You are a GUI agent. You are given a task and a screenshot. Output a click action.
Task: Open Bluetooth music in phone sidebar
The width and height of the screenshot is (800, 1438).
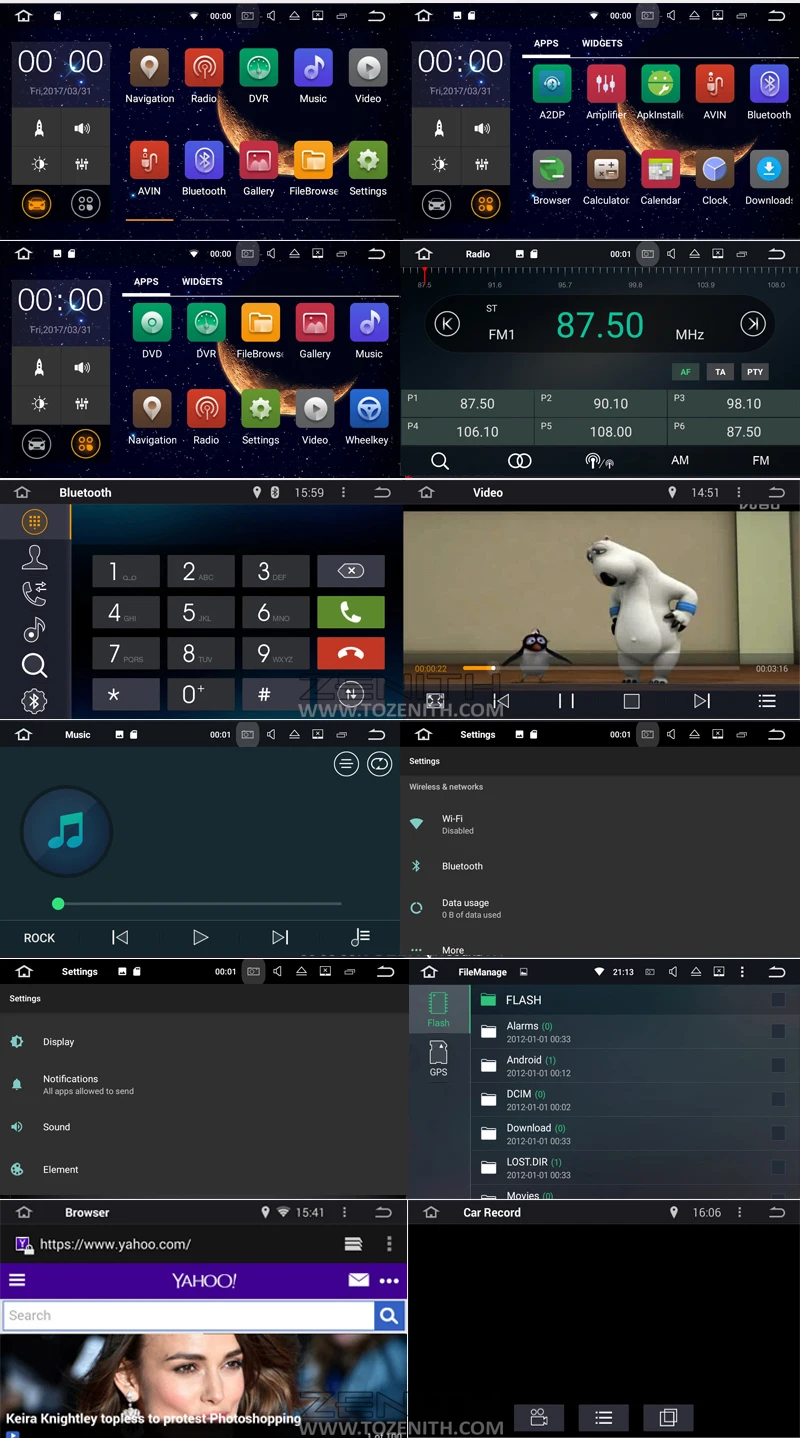(x=34, y=629)
